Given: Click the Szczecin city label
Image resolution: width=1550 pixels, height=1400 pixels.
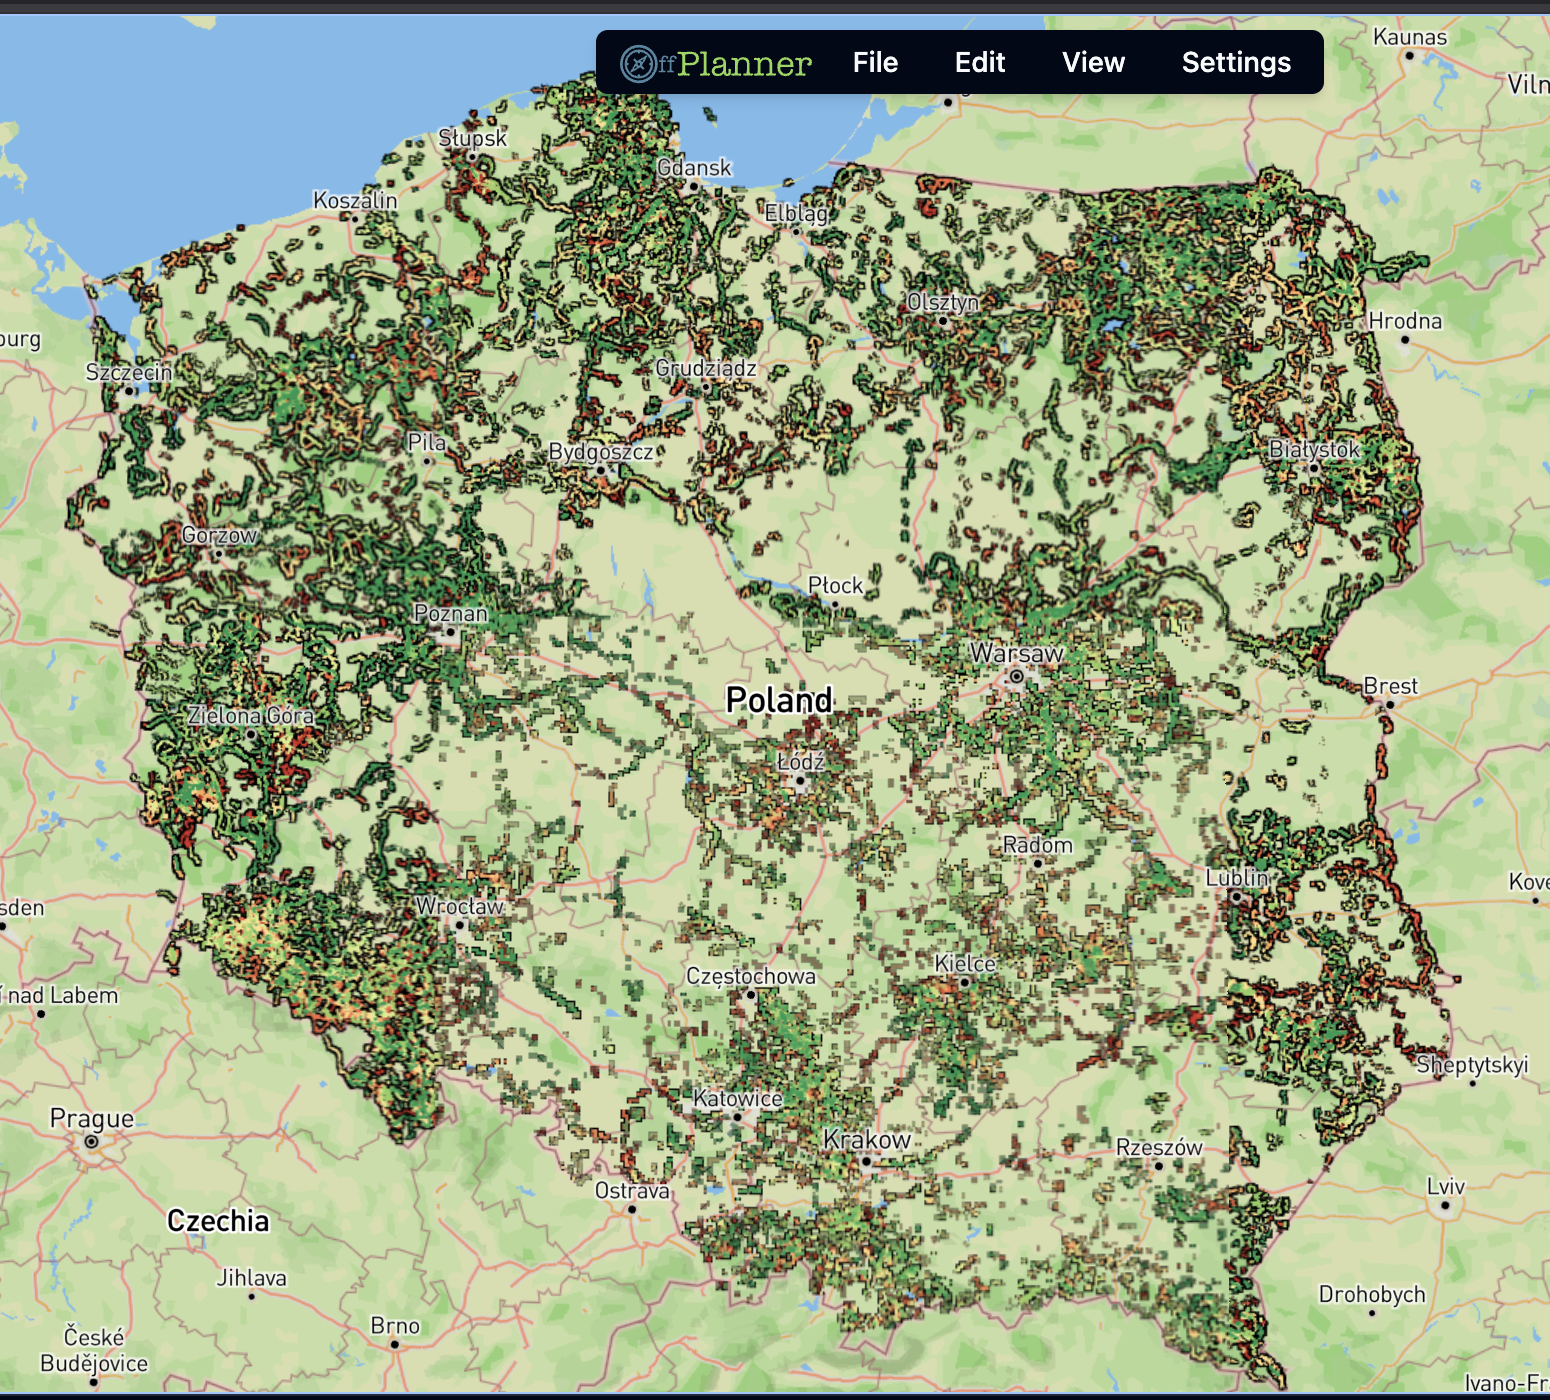Looking at the screenshot, I should 129,372.
